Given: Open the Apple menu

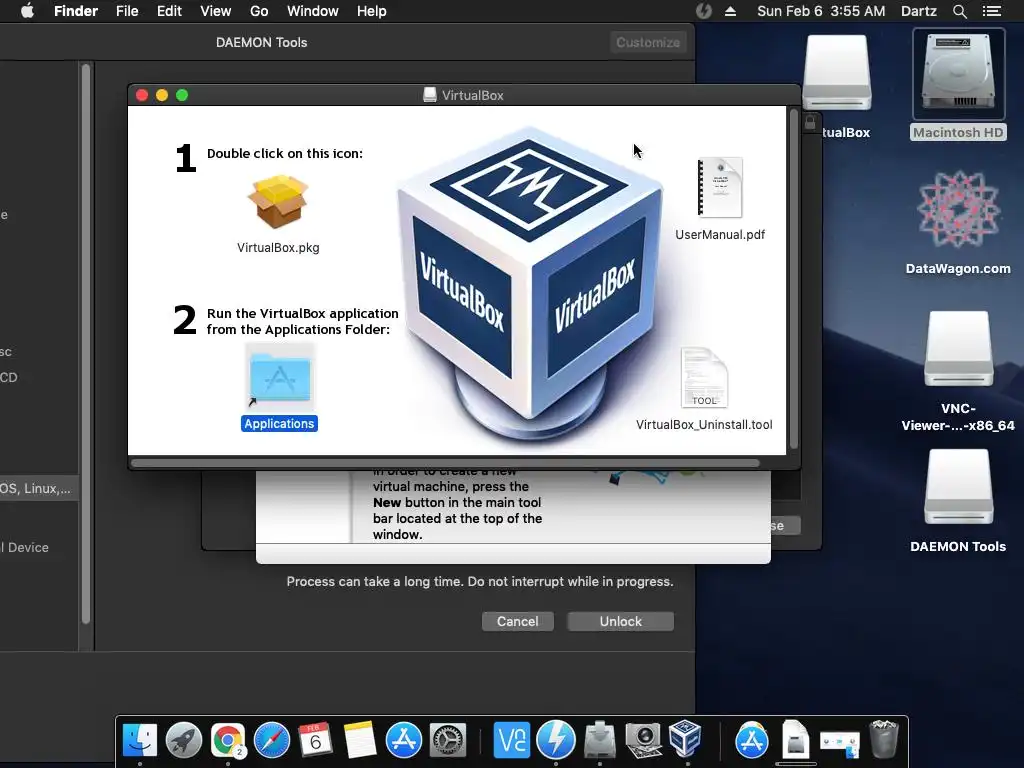Looking at the screenshot, I should point(27,11).
